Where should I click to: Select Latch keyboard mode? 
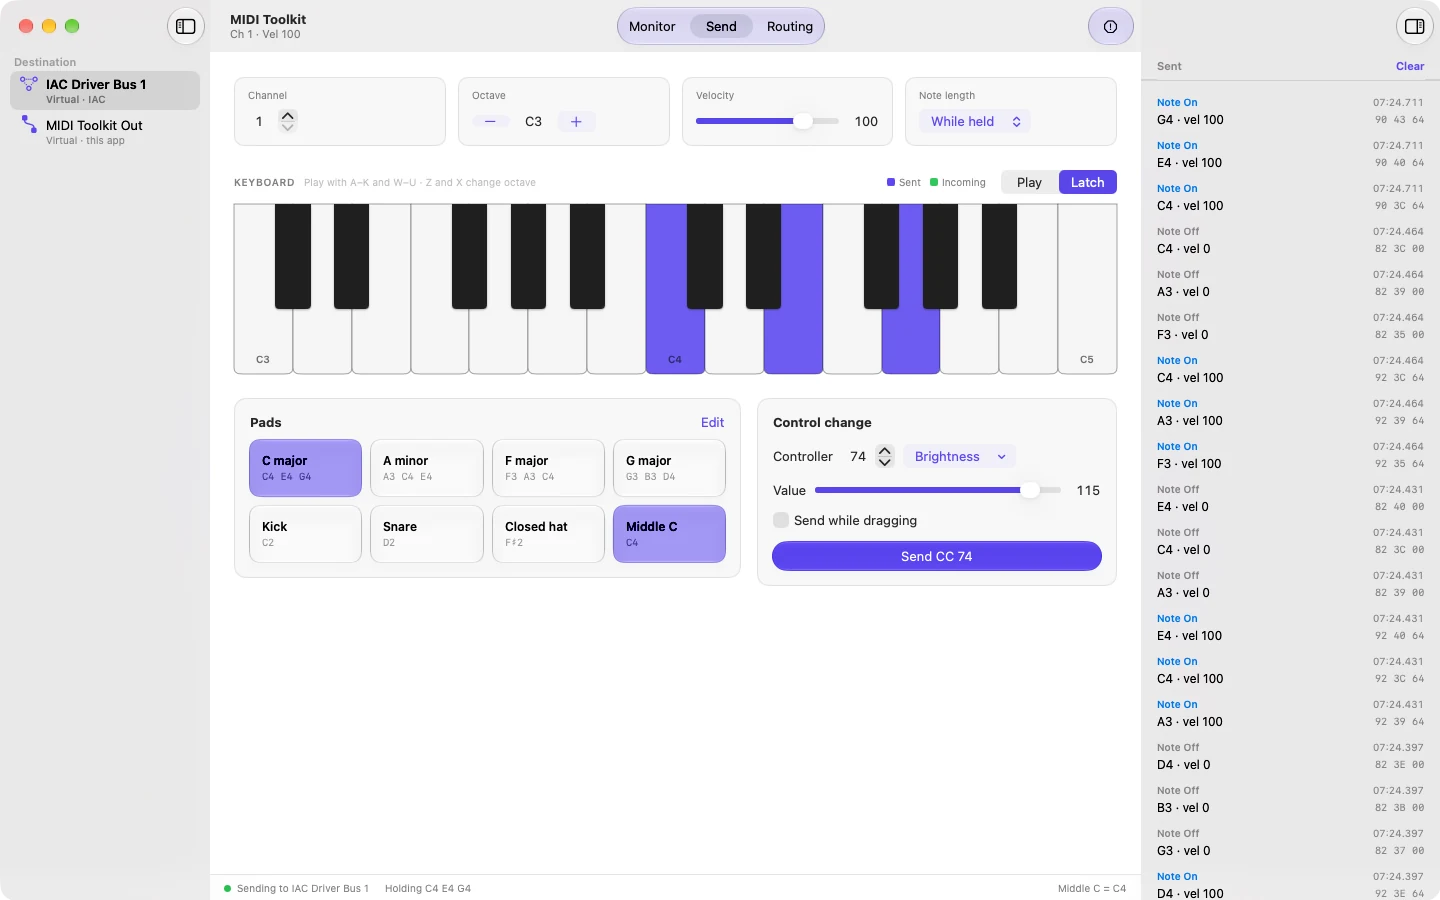click(1087, 182)
